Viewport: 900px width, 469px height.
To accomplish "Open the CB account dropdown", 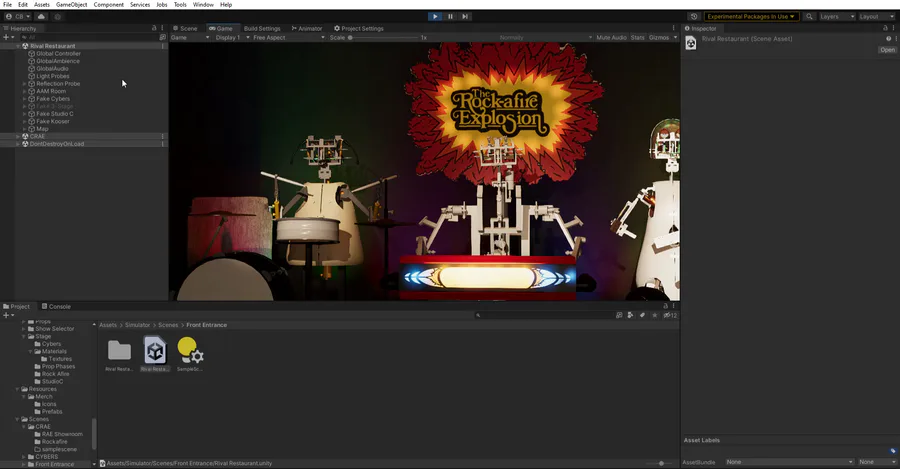I will (18, 17).
